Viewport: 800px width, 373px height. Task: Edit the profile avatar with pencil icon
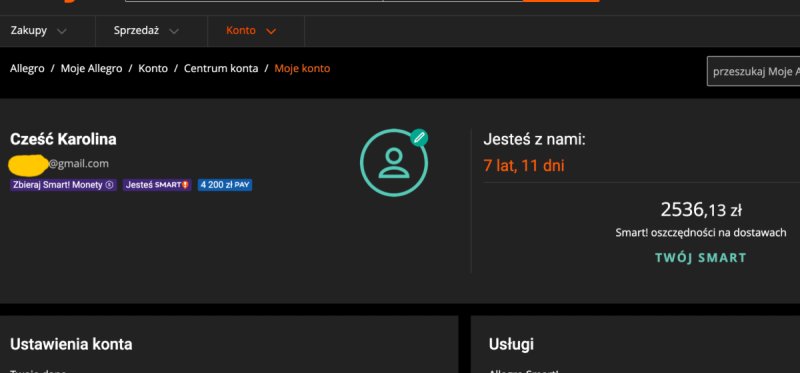click(419, 137)
